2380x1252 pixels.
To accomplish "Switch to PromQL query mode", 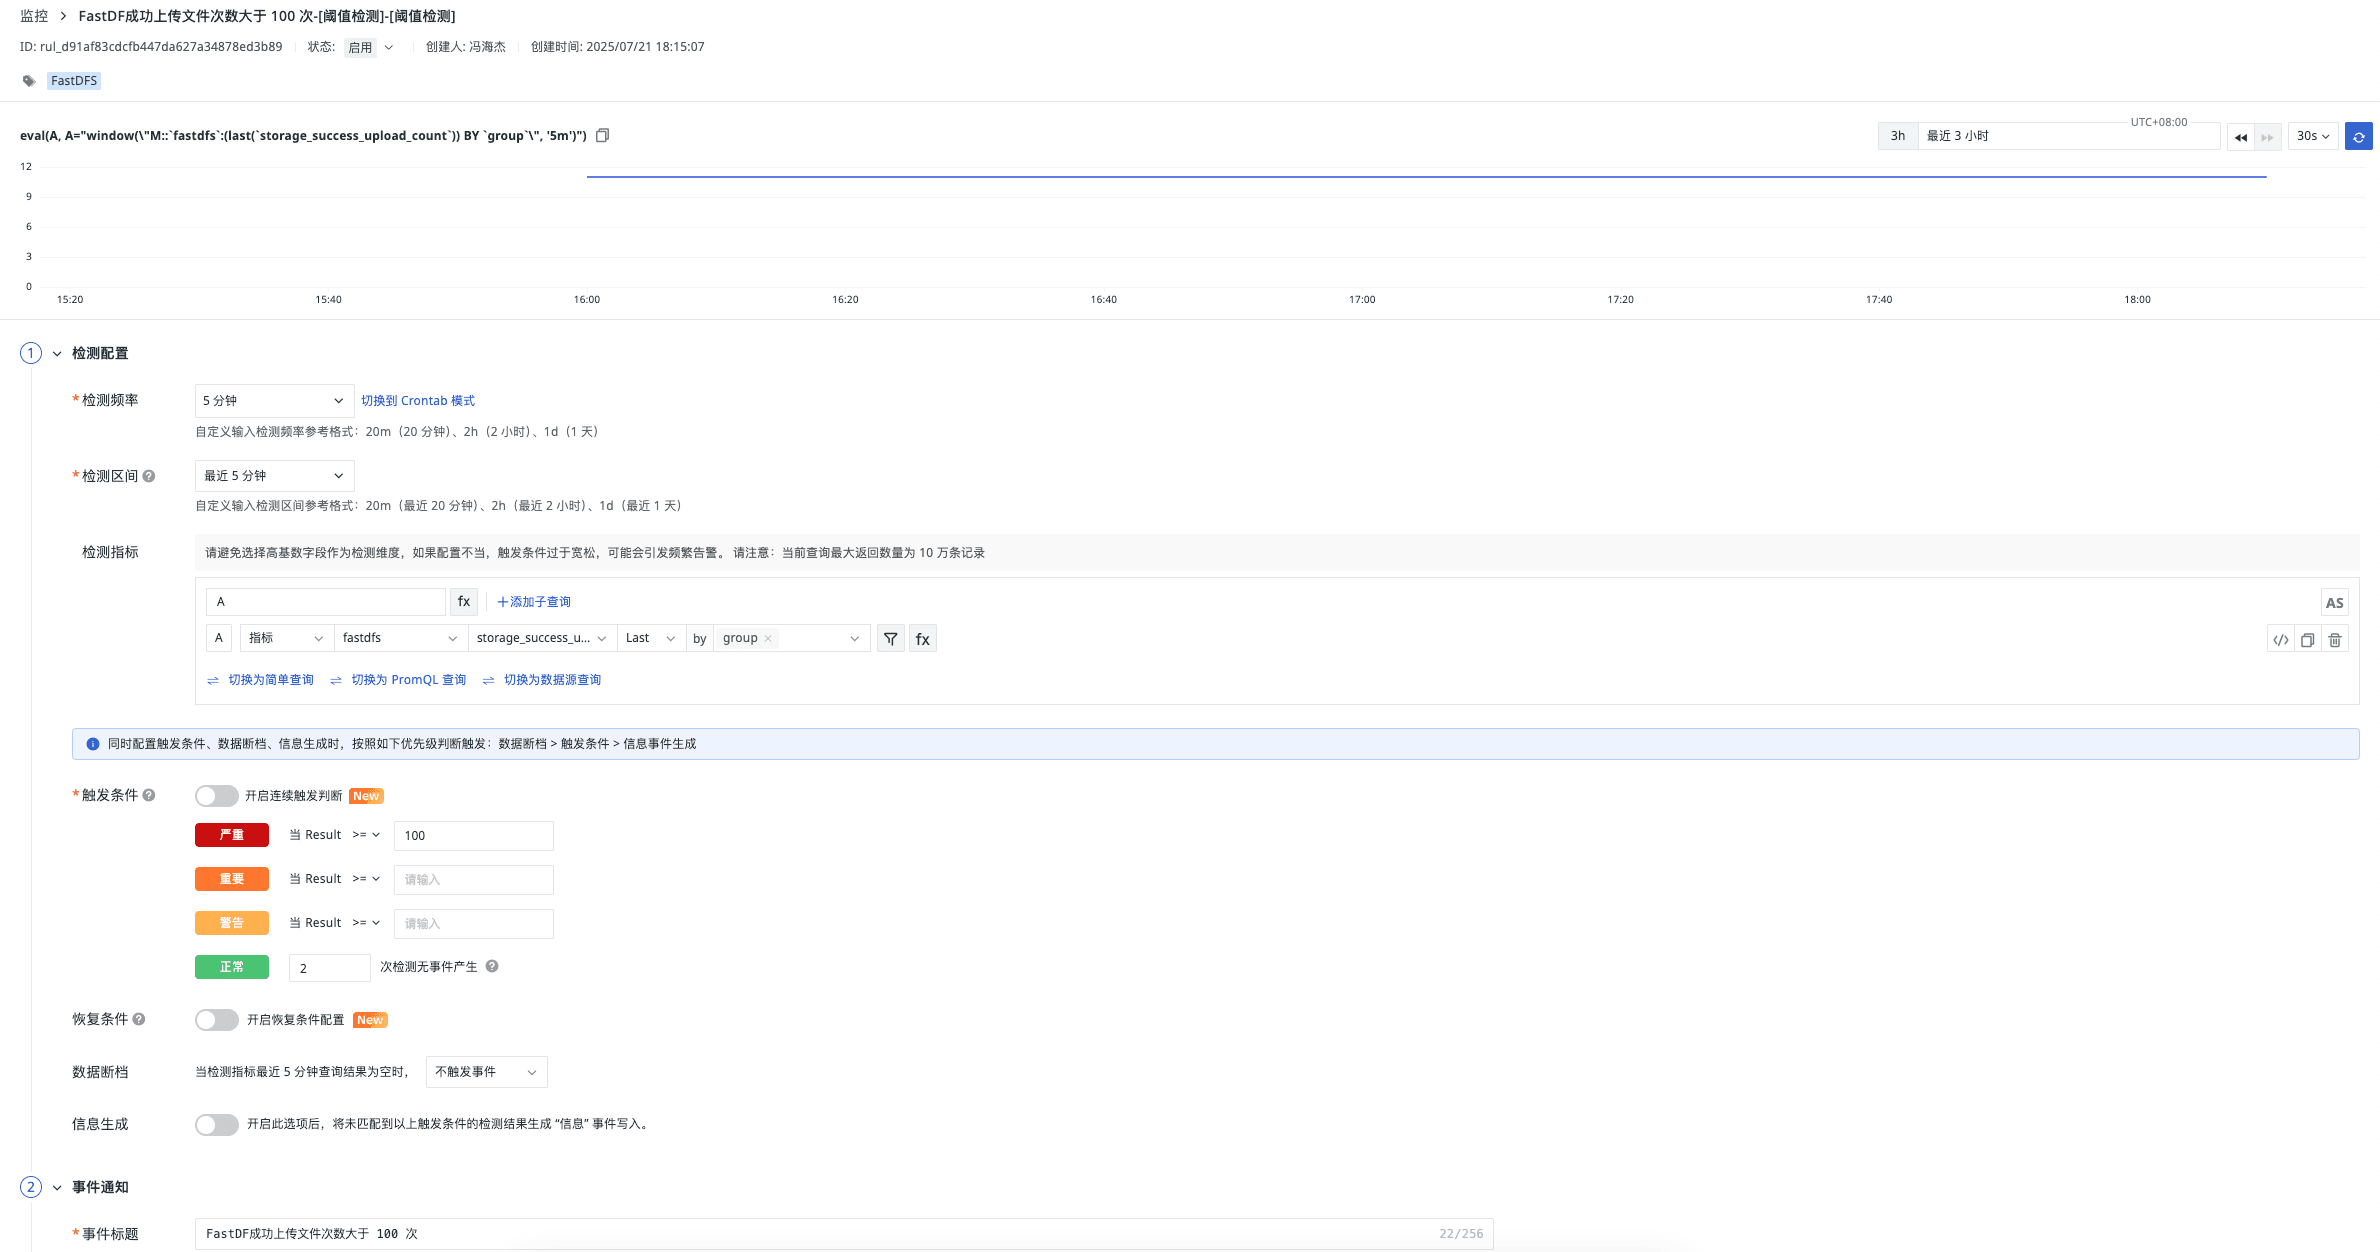I will tap(408, 680).
